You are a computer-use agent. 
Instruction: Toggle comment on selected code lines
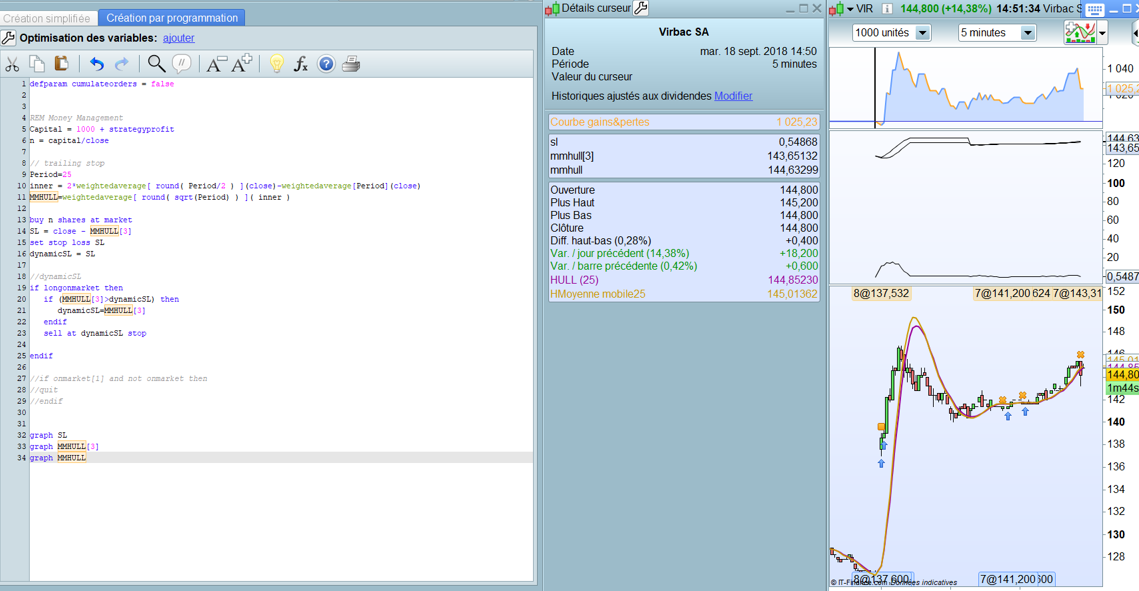tap(181, 64)
